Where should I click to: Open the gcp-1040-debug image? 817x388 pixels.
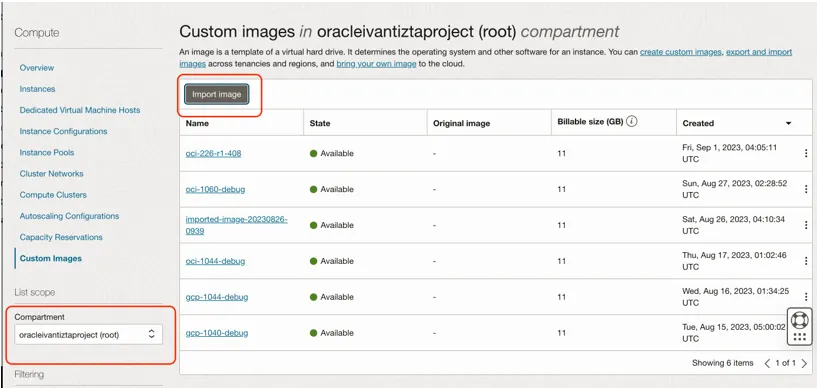coord(217,333)
